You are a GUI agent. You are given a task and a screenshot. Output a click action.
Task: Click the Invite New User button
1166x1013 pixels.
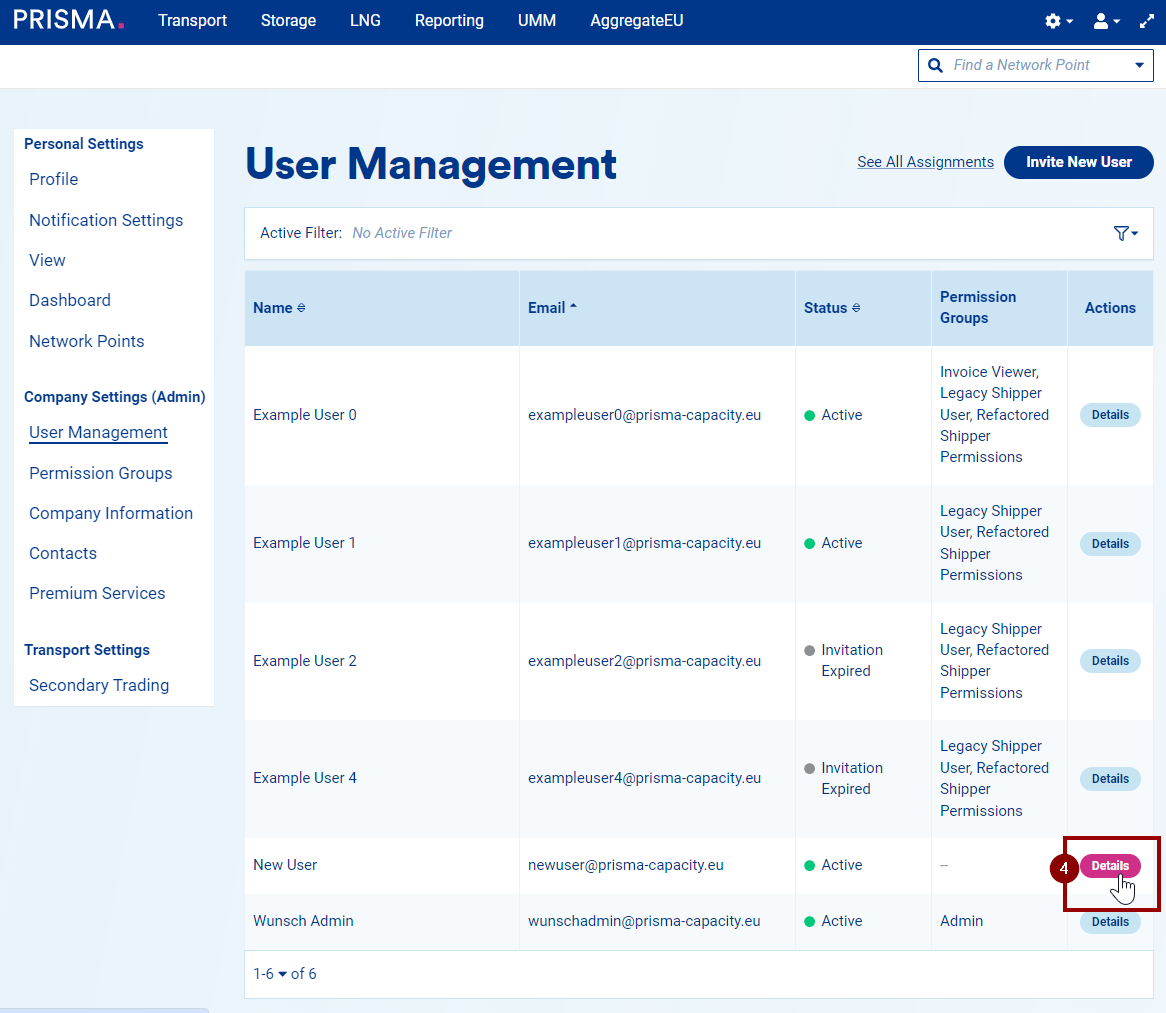[x=1078, y=162]
